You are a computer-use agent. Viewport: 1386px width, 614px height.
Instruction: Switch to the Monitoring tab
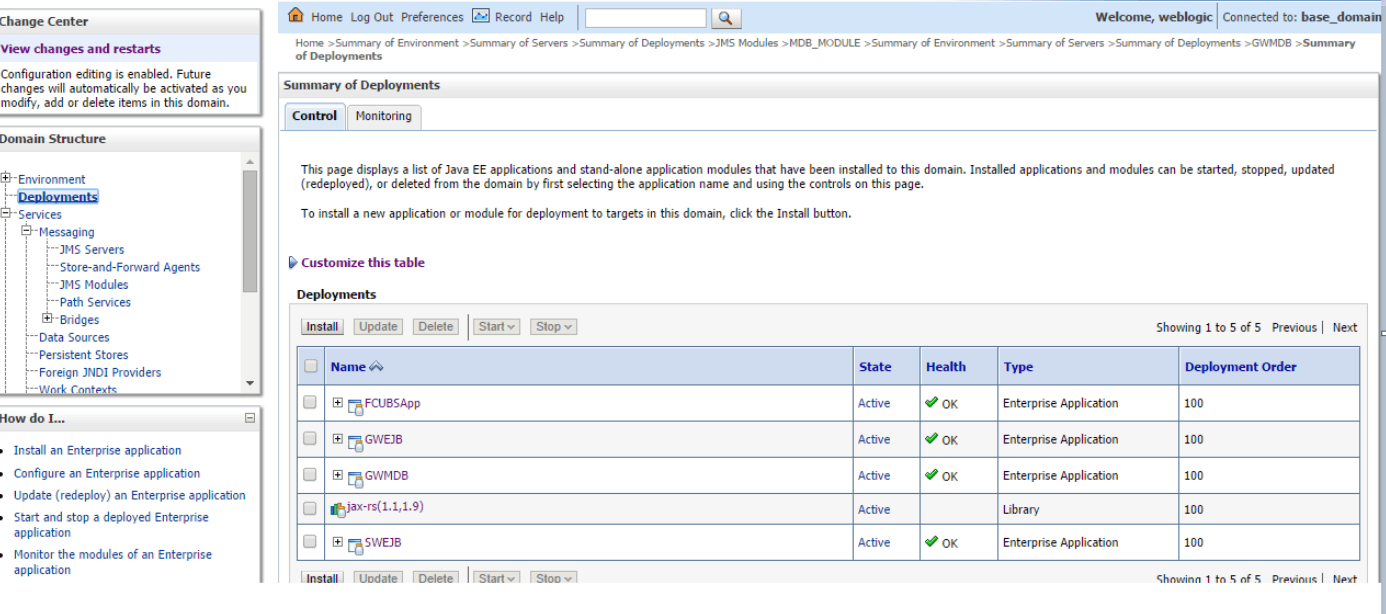coord(384,116)
